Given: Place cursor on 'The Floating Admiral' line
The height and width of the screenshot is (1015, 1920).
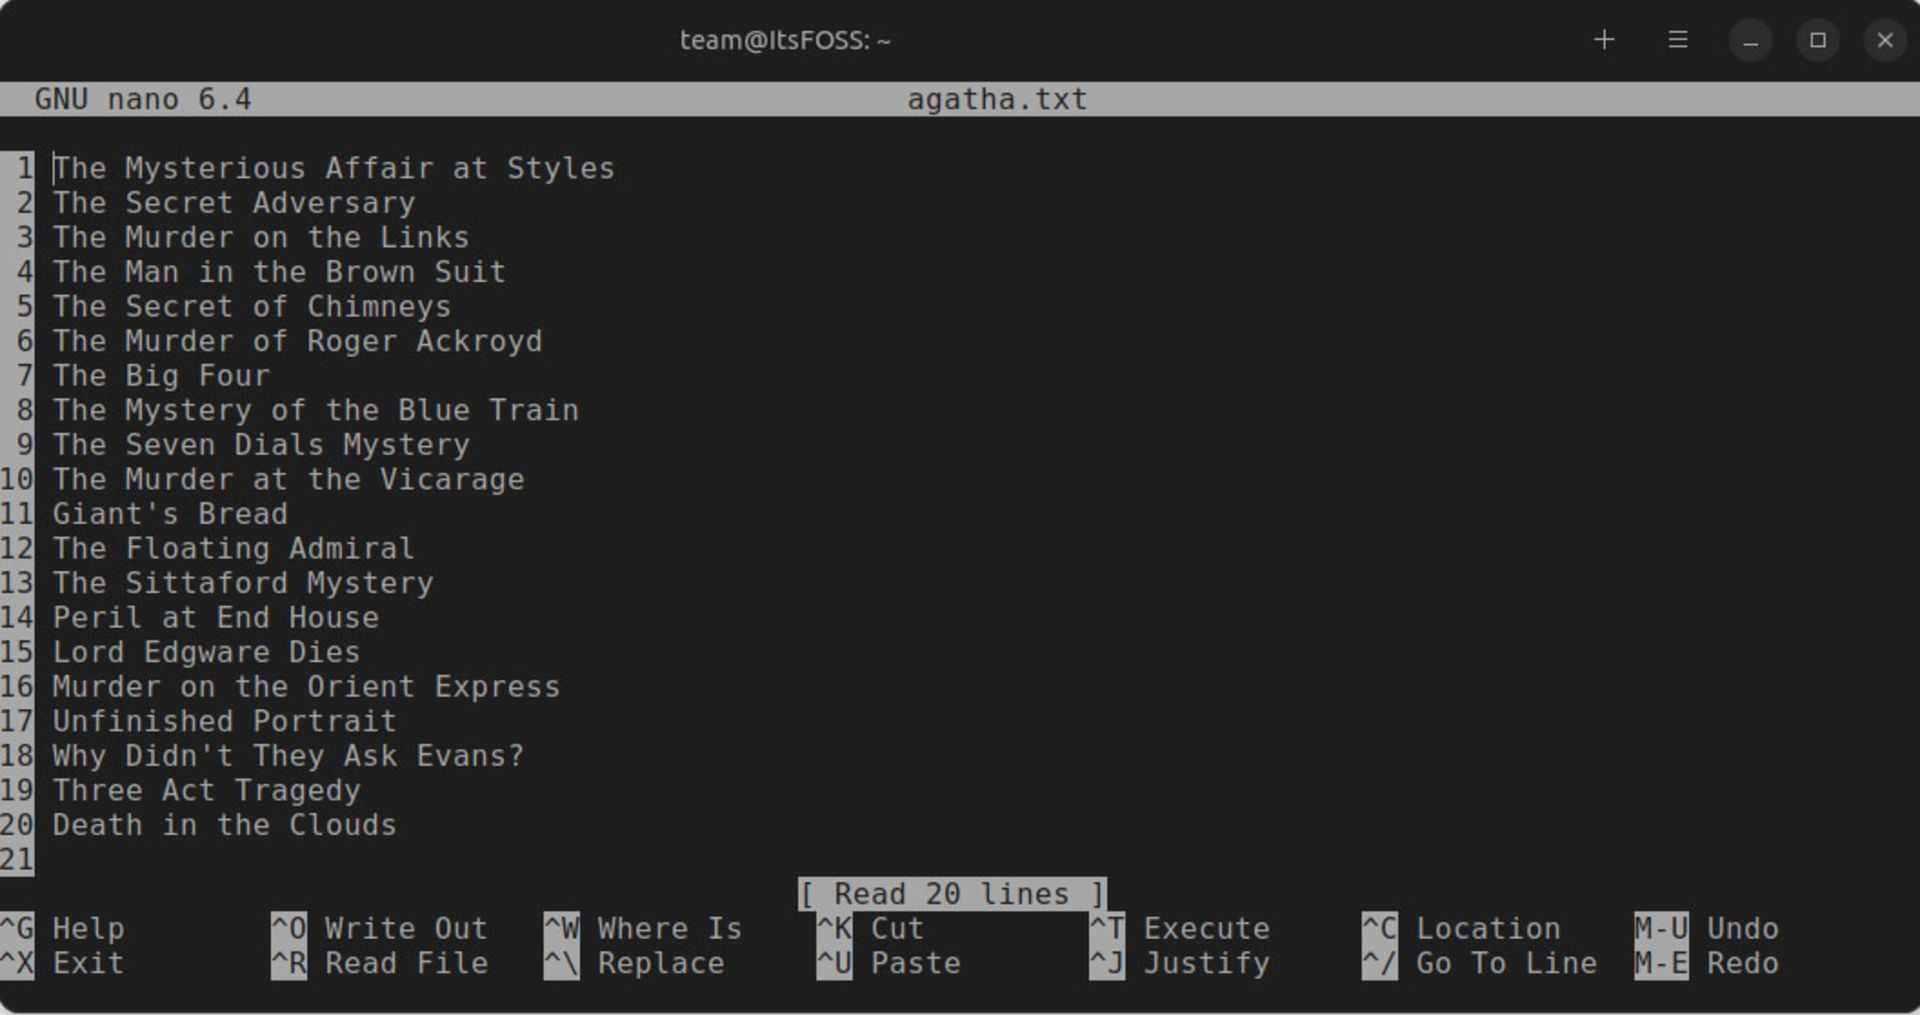Looking at the screenshot, I should tap(234, 548).
